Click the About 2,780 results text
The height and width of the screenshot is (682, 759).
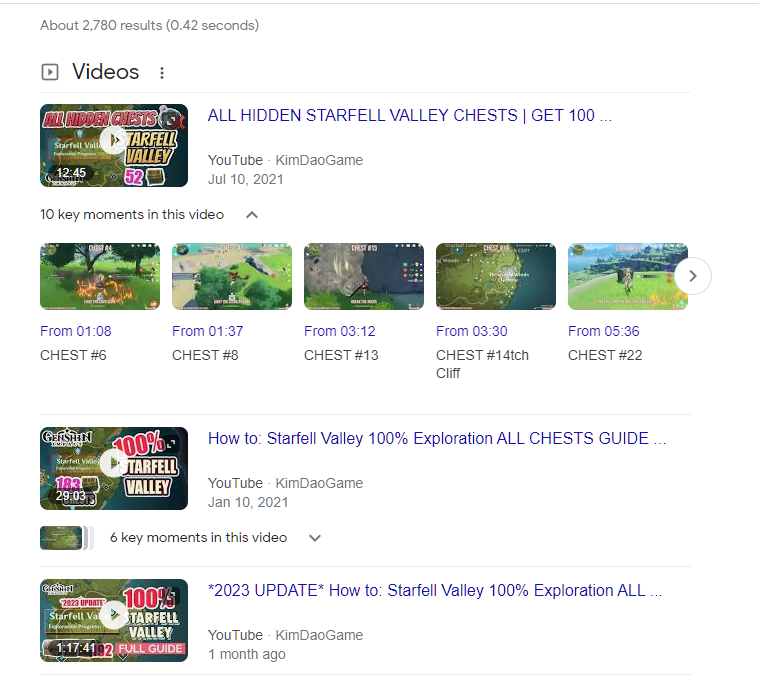[150, 25]
